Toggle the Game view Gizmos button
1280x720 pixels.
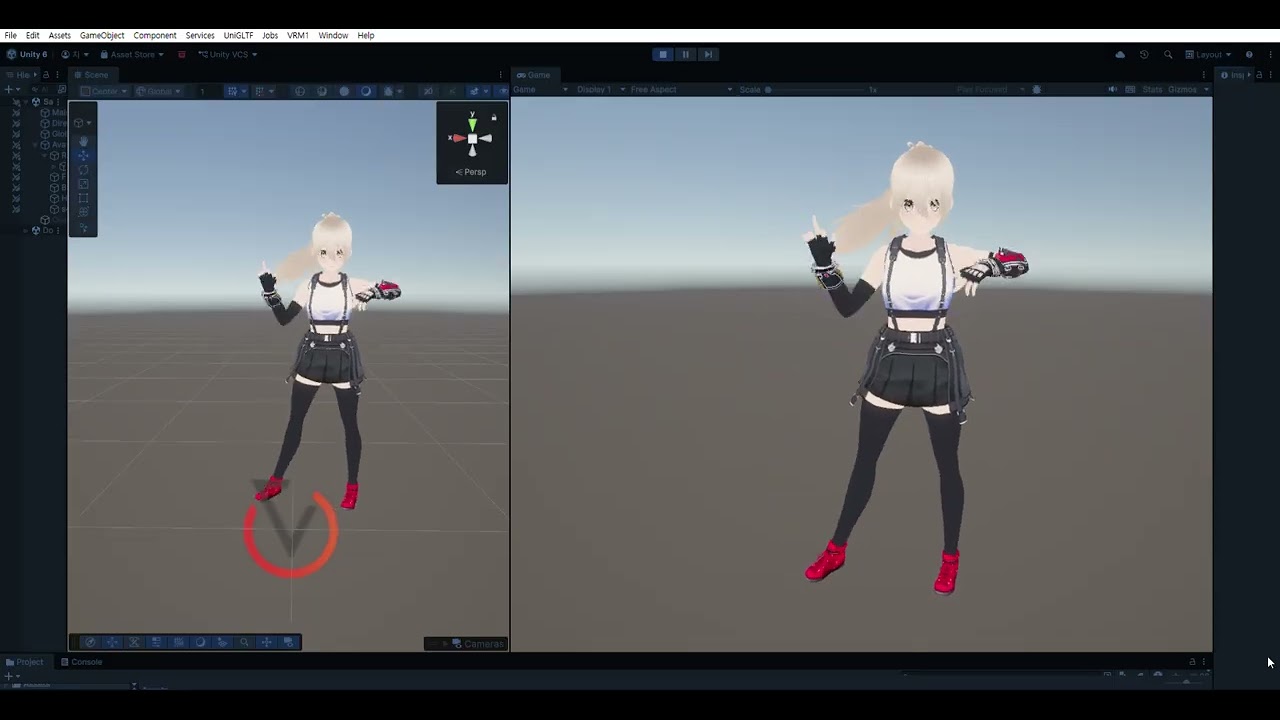coord(1182,89)
